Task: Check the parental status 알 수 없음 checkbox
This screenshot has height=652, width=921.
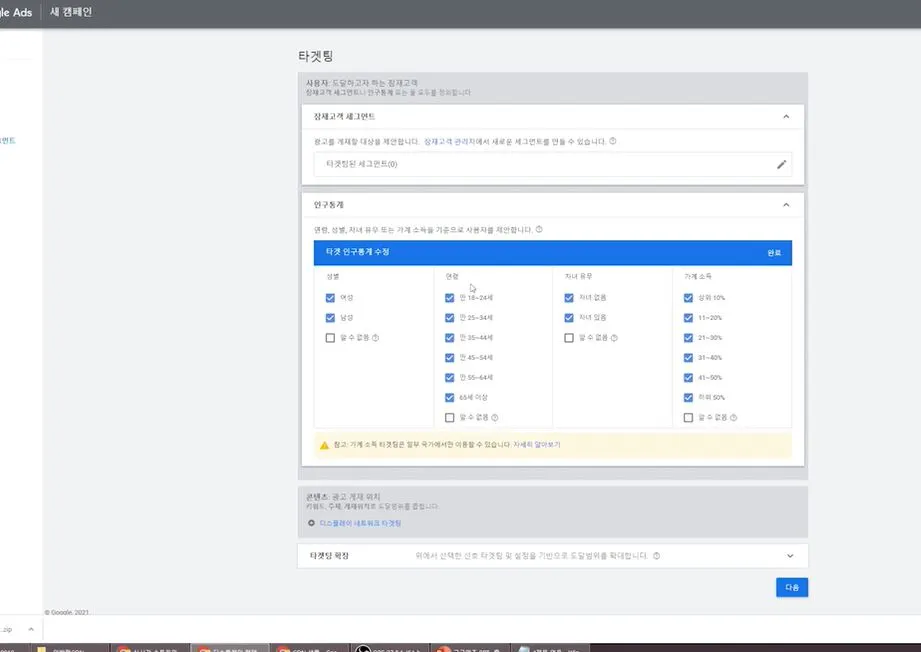Action: click(569, 338)
